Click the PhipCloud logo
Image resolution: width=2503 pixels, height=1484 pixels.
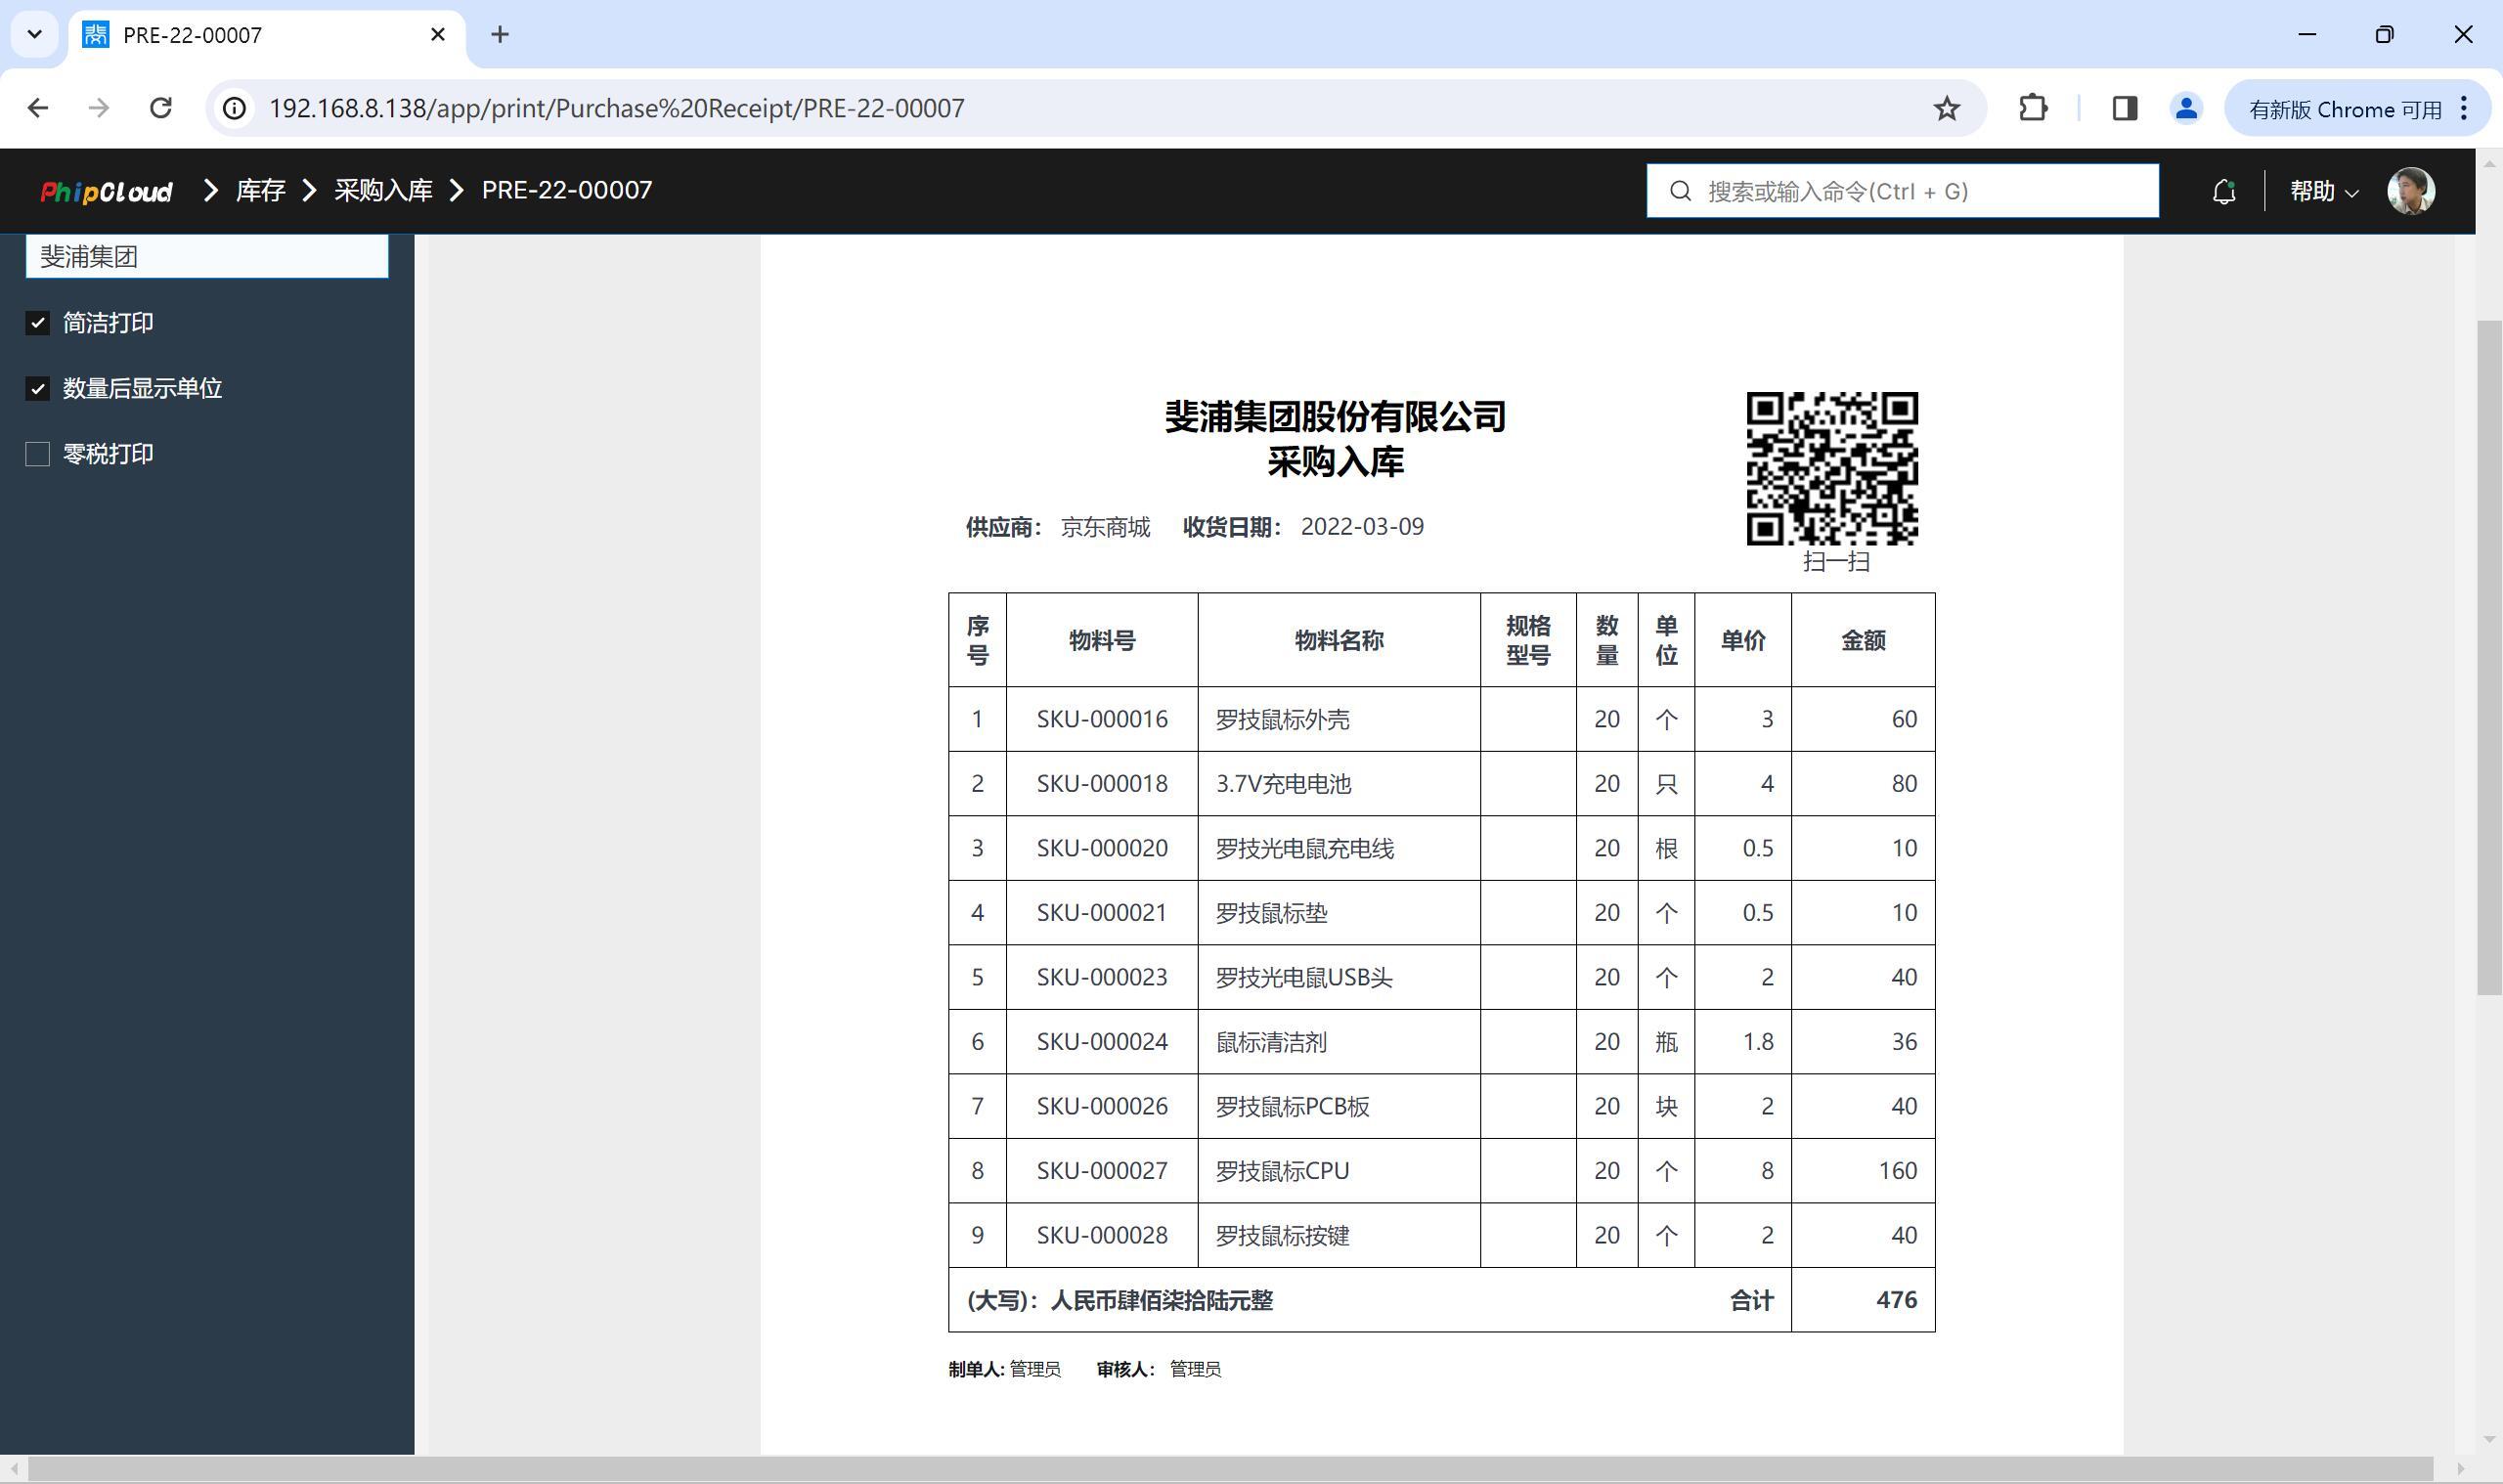pos(106,191)
